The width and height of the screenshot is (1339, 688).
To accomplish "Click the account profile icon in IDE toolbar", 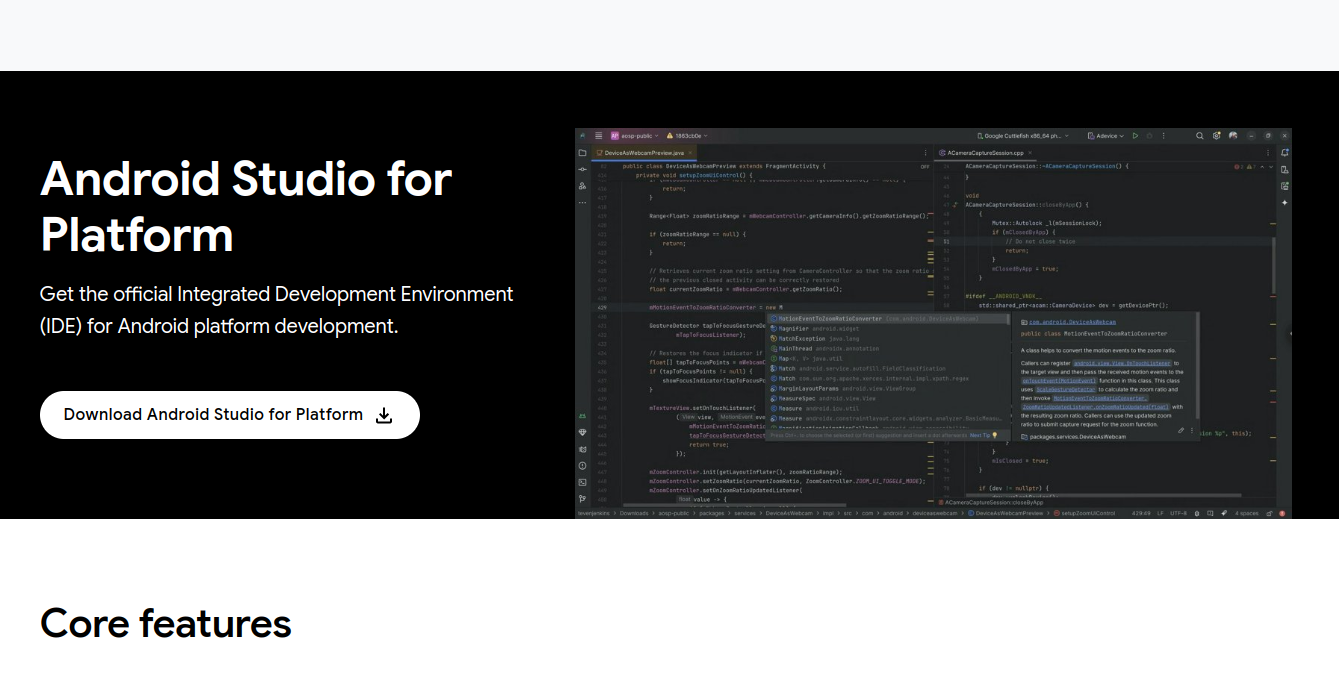I will point(1233,136).
